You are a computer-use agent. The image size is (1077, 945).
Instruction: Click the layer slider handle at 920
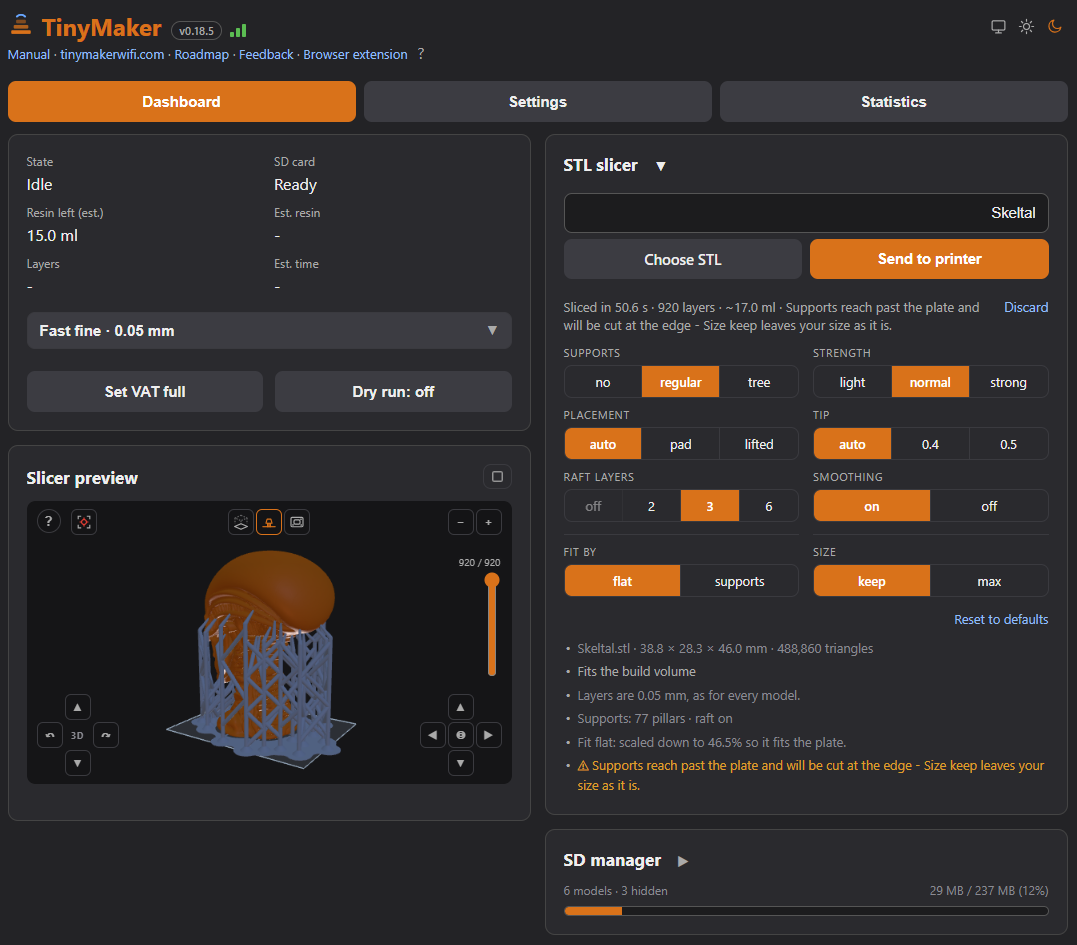coord(492,580)
